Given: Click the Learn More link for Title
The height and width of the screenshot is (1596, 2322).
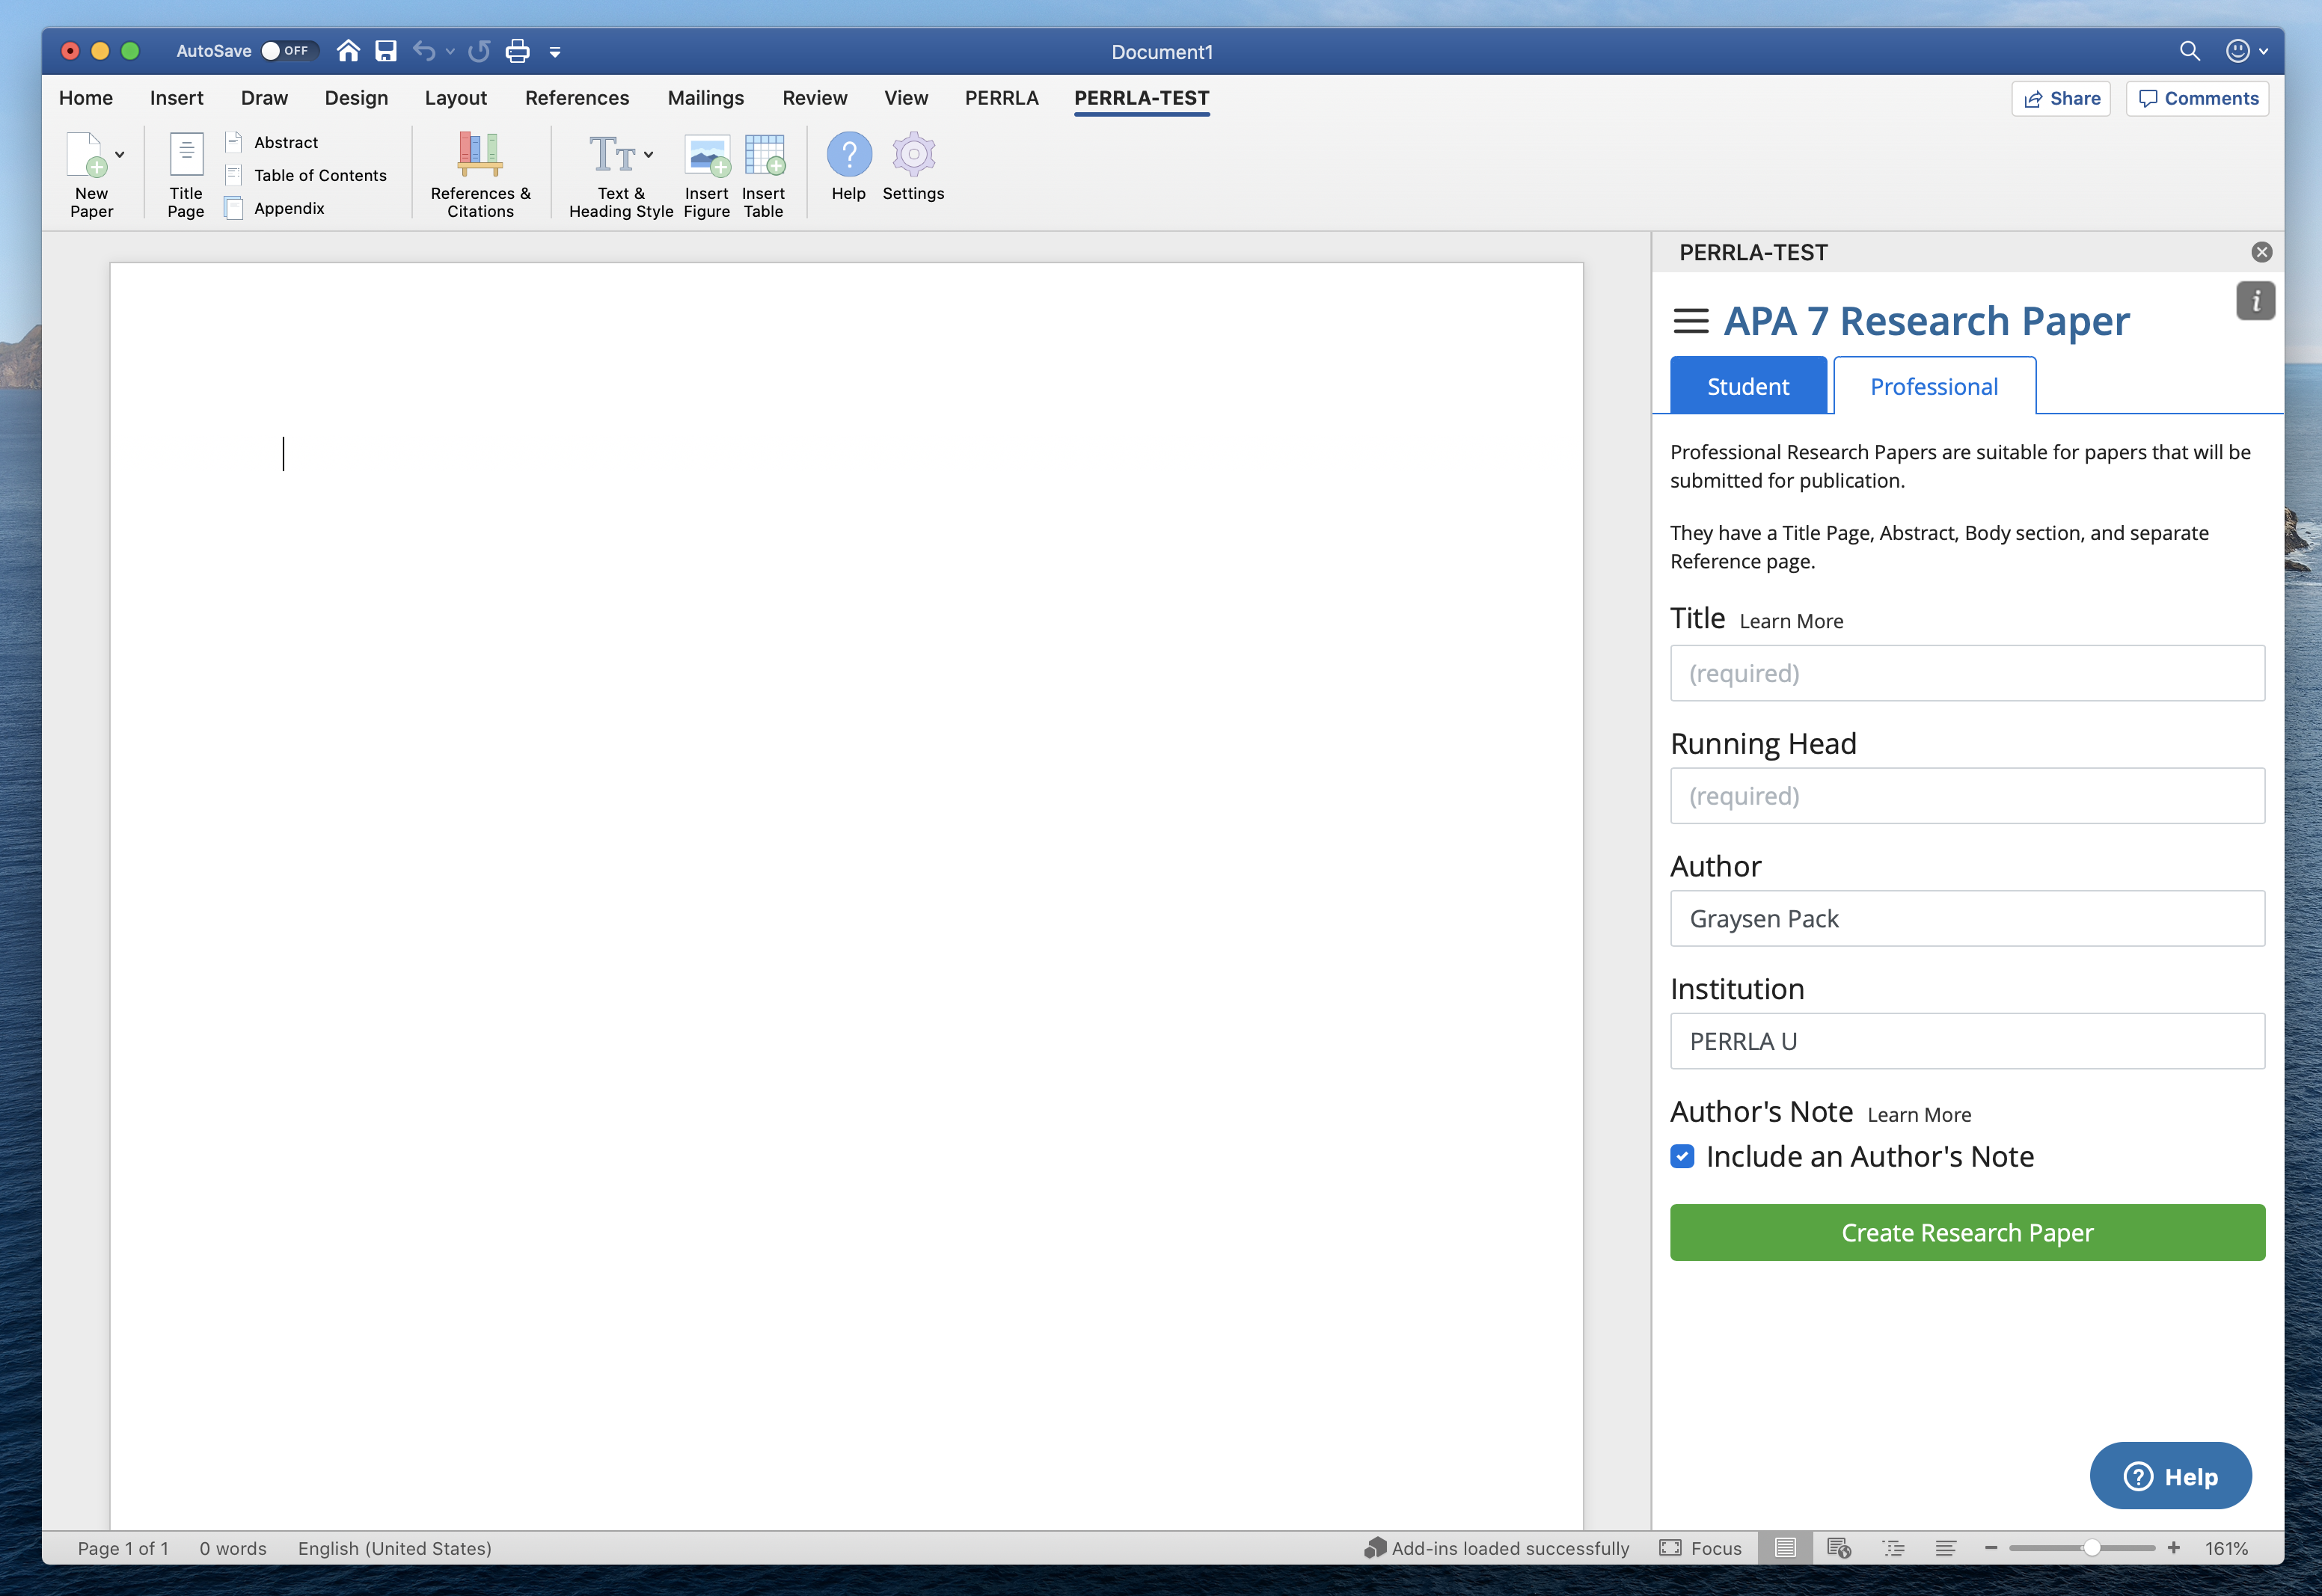Looking at the screenshot, I should point(1789,621).
